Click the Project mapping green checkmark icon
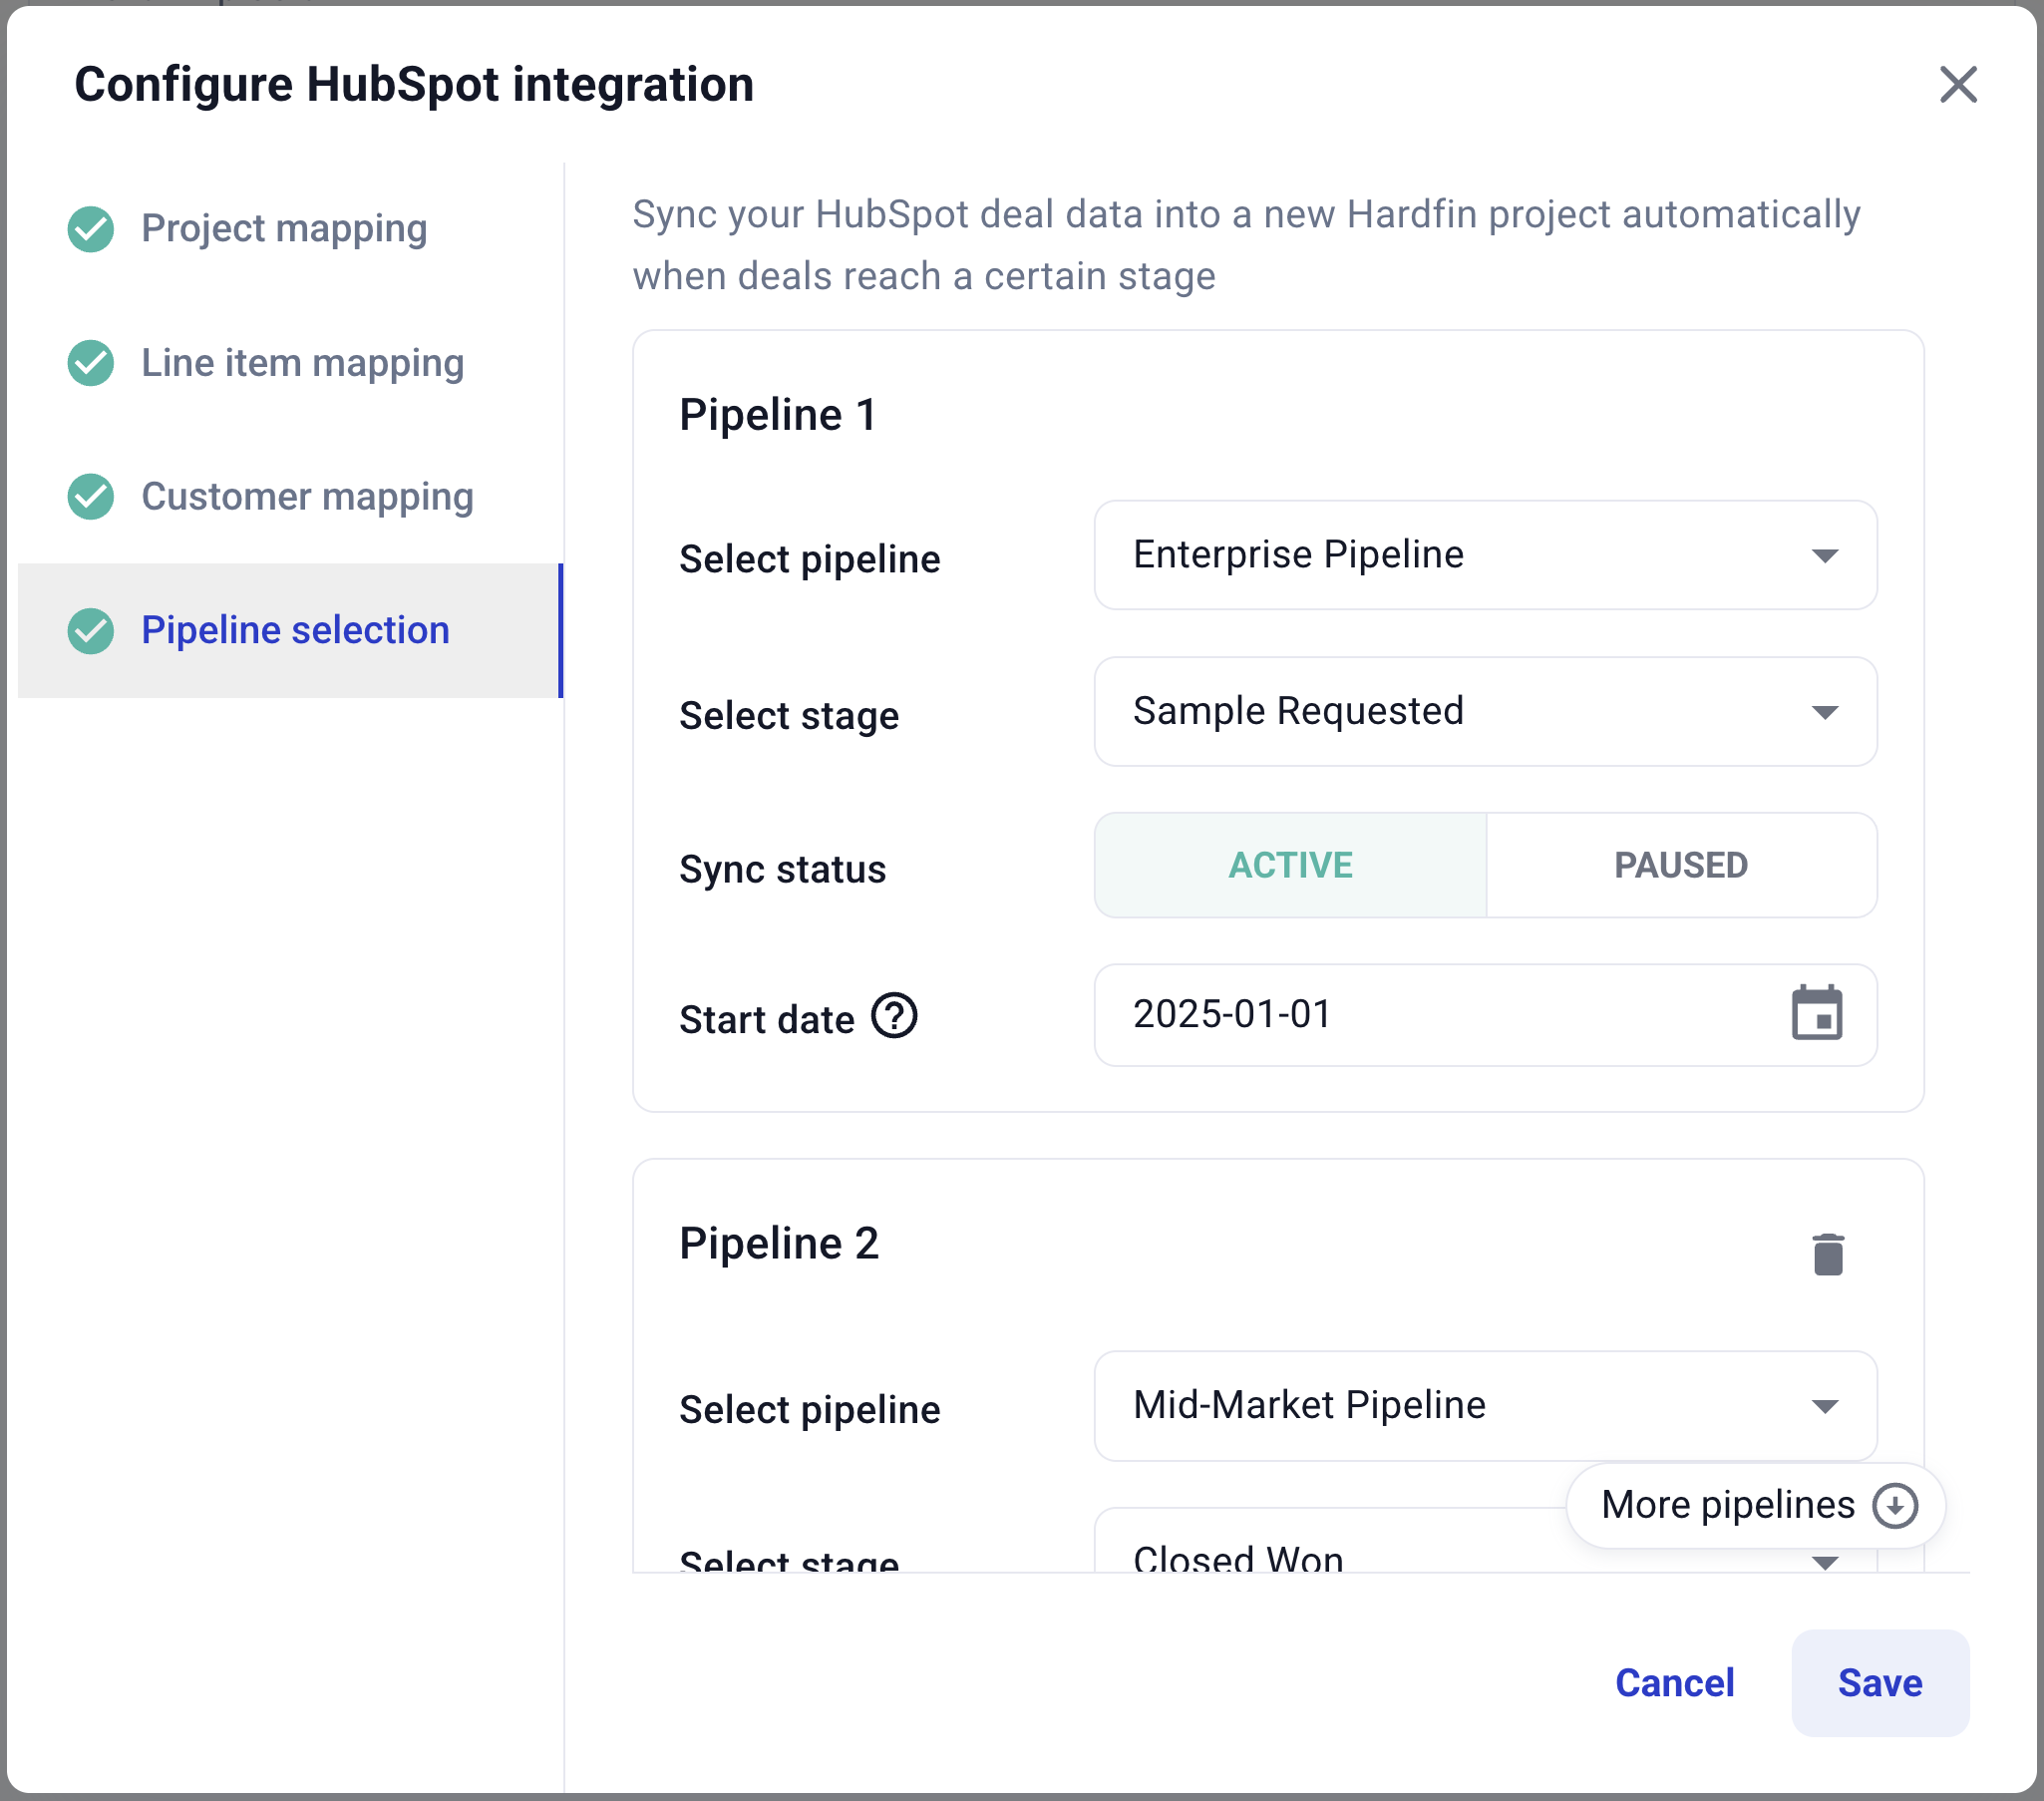The height and width of the screenshot is (1801, 2044). coord(91,229)
